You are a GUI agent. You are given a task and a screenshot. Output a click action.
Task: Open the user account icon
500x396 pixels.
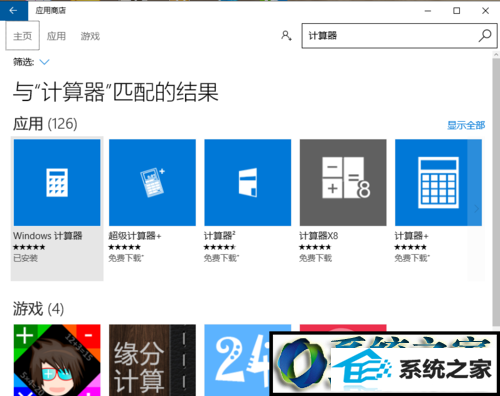(x=286, y=35)
